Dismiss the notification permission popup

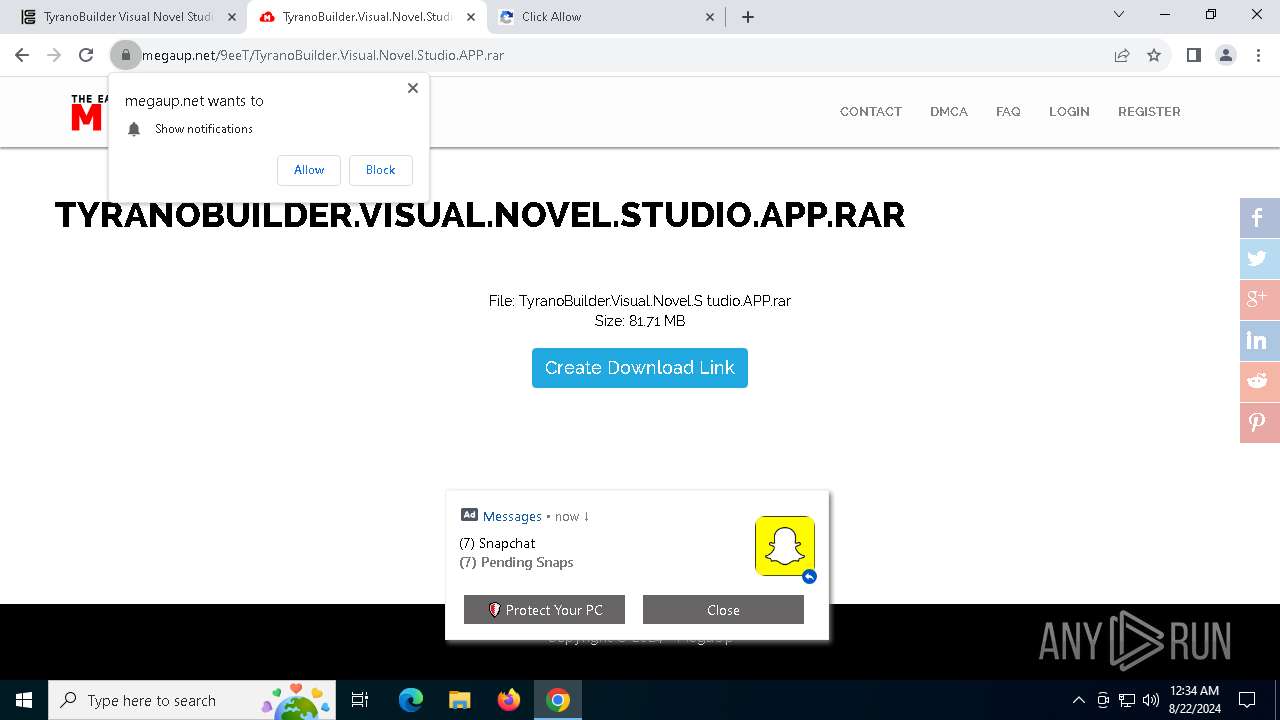[413, 88]
